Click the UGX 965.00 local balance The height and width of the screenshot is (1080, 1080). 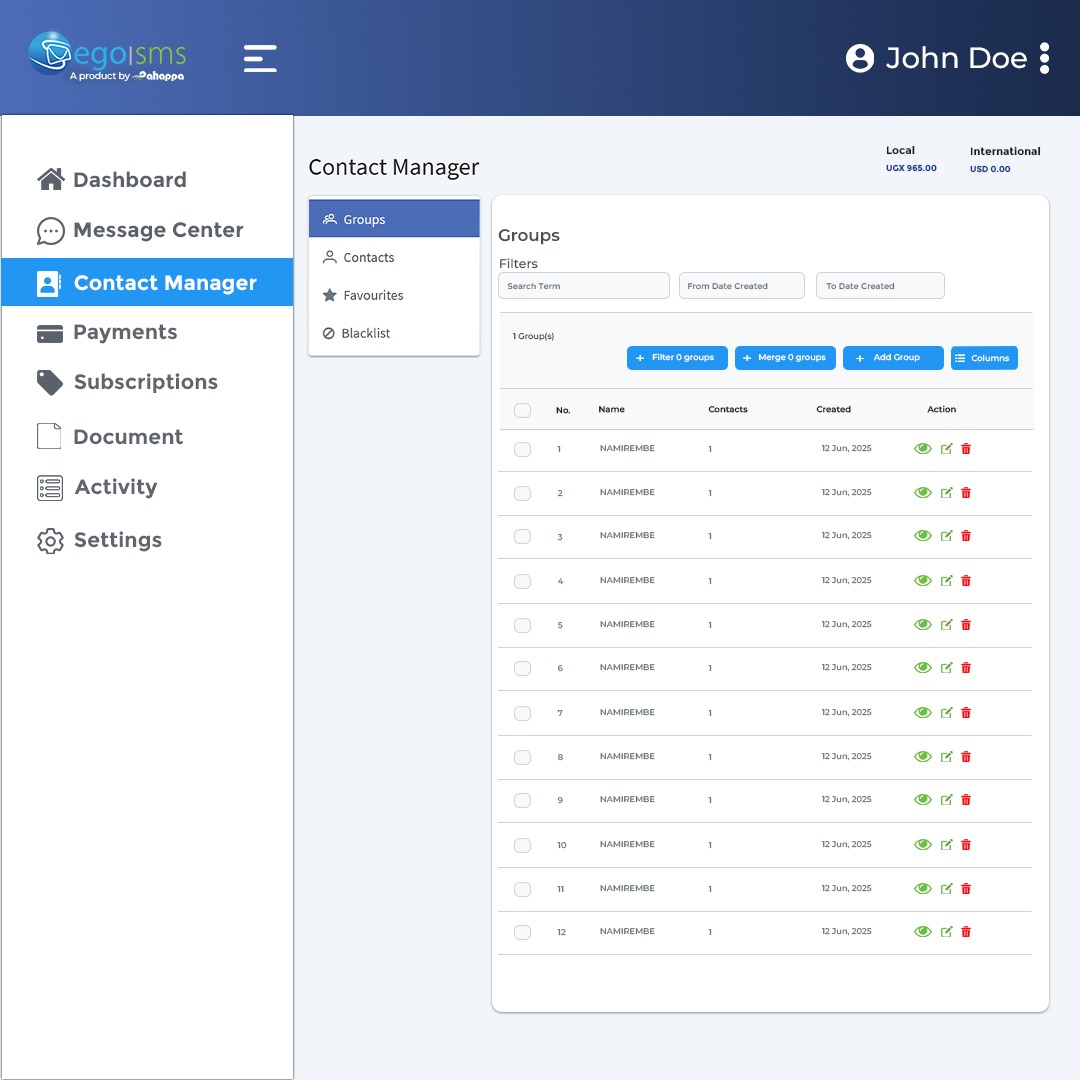911,168
